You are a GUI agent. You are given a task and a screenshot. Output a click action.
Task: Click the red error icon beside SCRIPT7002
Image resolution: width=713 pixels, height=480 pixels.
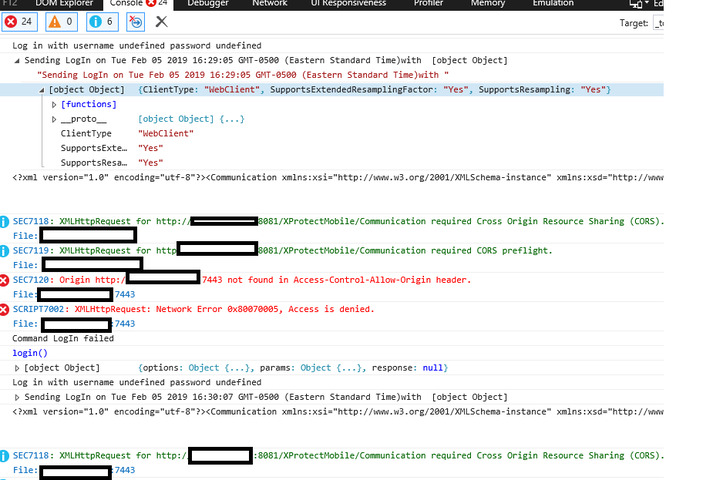point(5,310)
